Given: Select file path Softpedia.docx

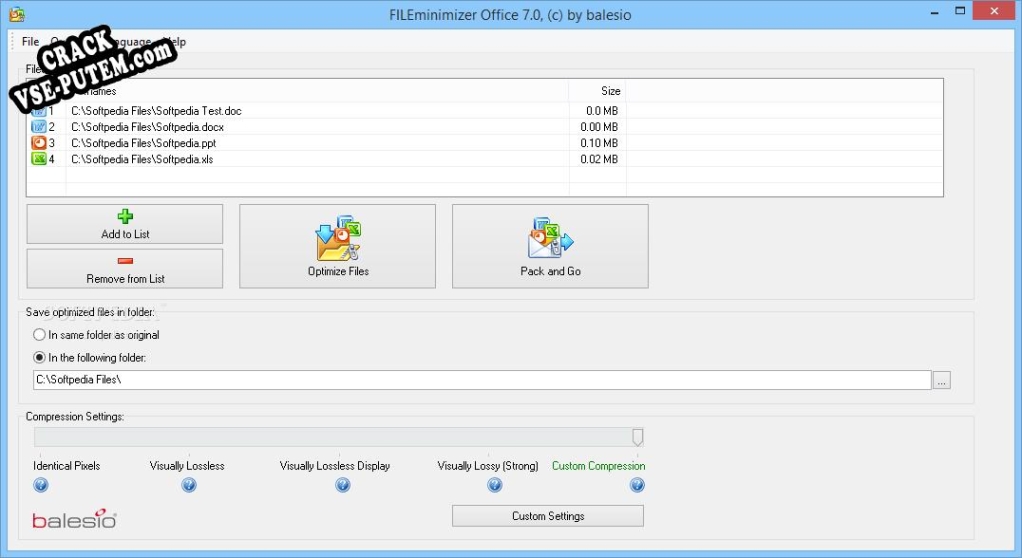Looking at the screenshot, I should (x=147, y=127).
